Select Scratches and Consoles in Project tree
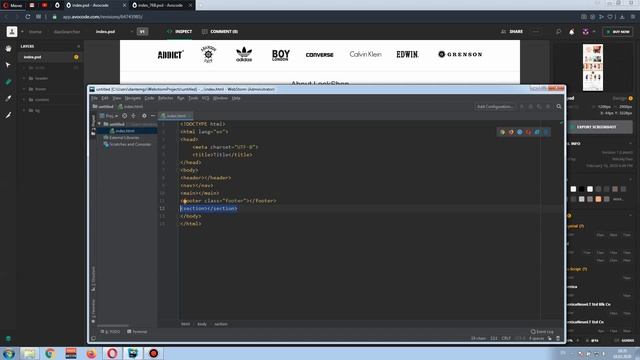This screenshot has height=360, width=640. click(x=127, y=144)
